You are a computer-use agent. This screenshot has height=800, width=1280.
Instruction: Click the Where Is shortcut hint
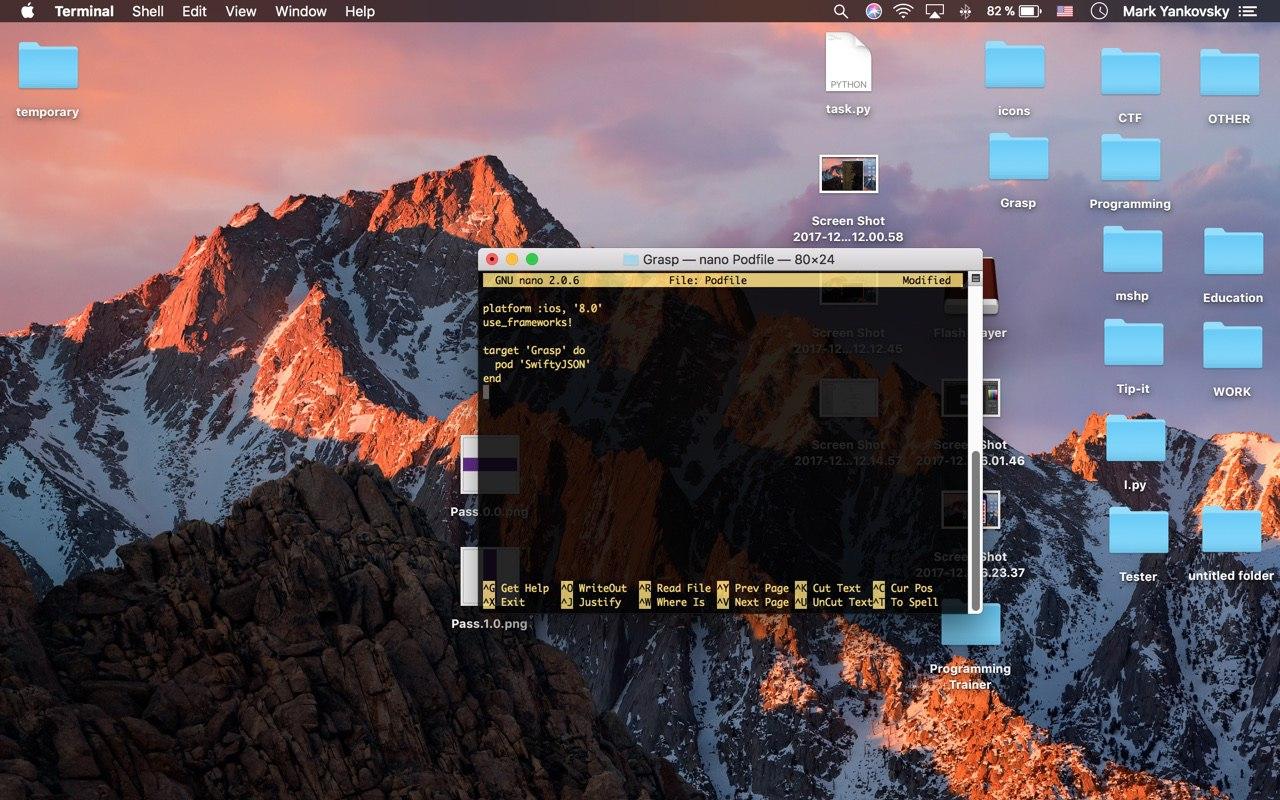click(x=672, y=602)
